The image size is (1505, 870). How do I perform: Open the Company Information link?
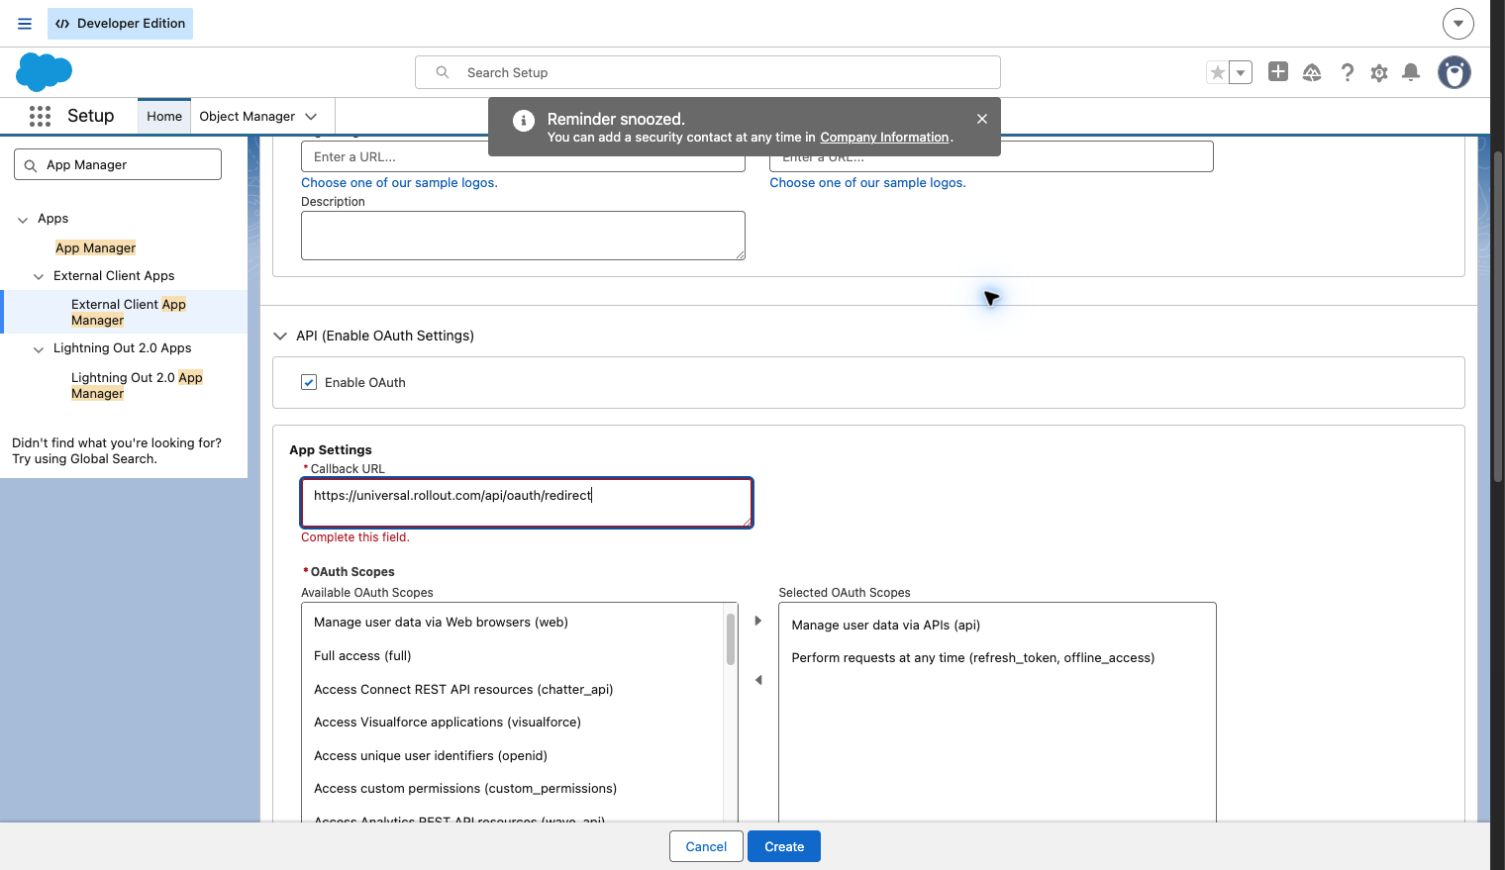[x=884, y=137]
